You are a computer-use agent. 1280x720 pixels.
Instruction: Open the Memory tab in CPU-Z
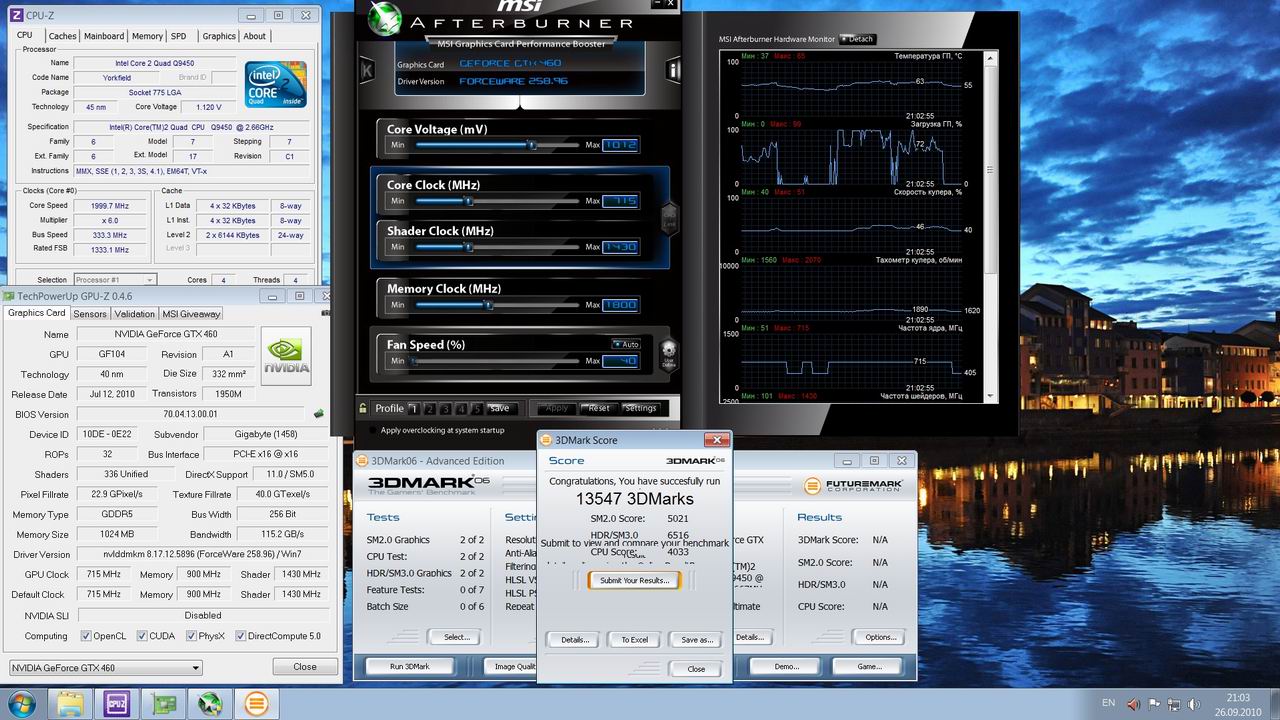147,36
